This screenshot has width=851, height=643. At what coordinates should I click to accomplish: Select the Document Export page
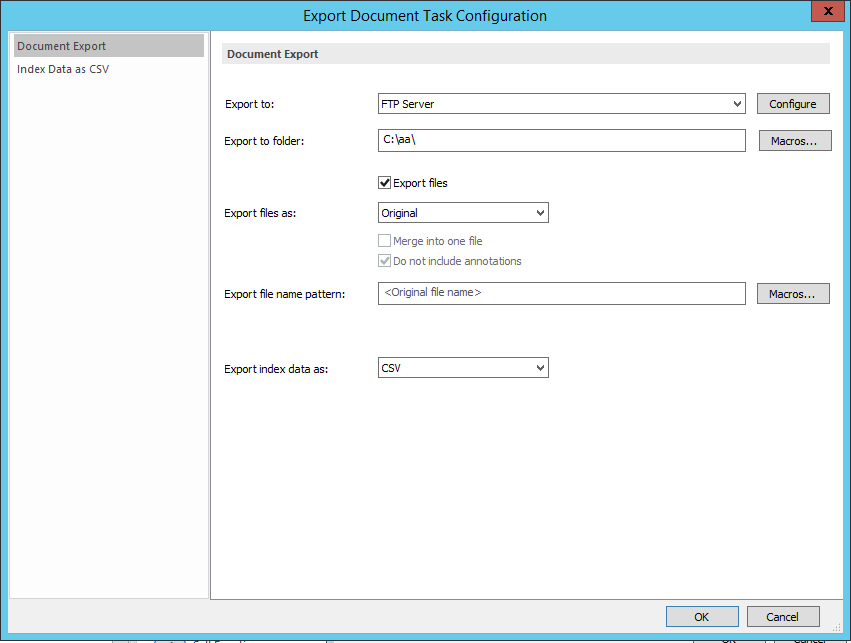coord(60,45)
